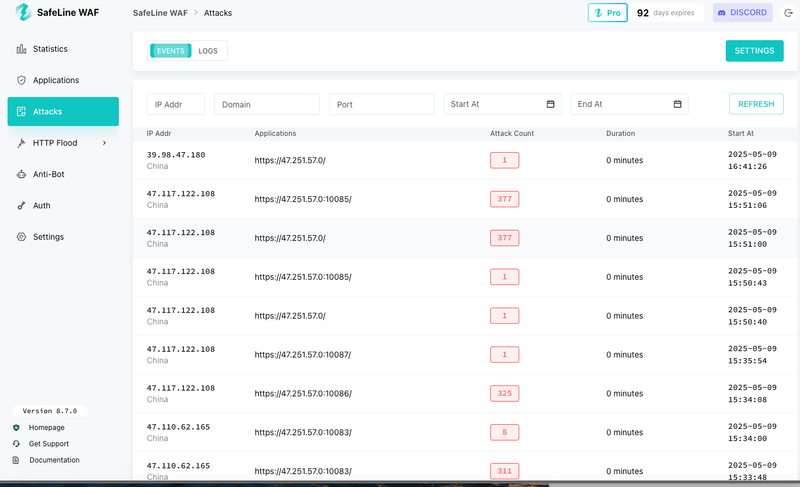
Task: Focus the IP Addr filter field
Action: 176,104
